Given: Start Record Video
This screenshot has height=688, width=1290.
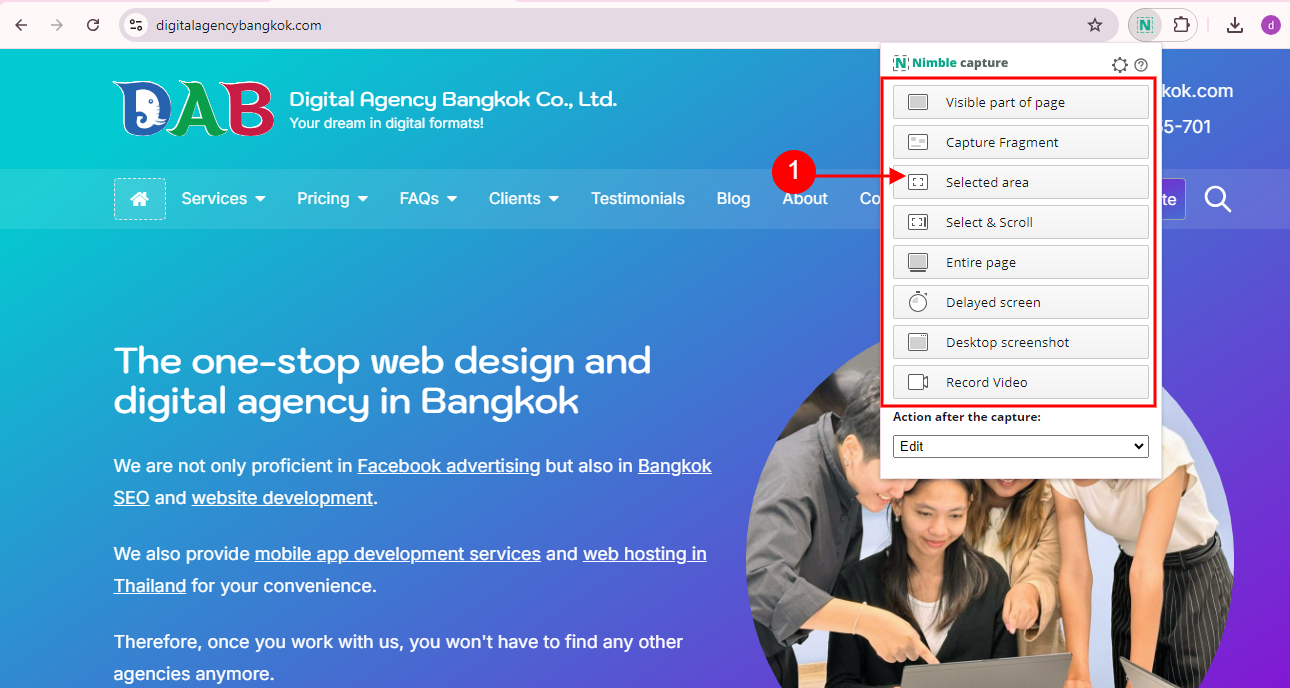Looking at the screenshot, I should (x=1020, y=382).
